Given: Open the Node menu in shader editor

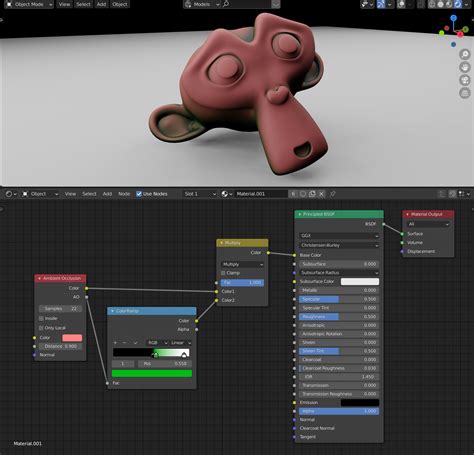Looking at the screenshot, I should pos(124,194).
